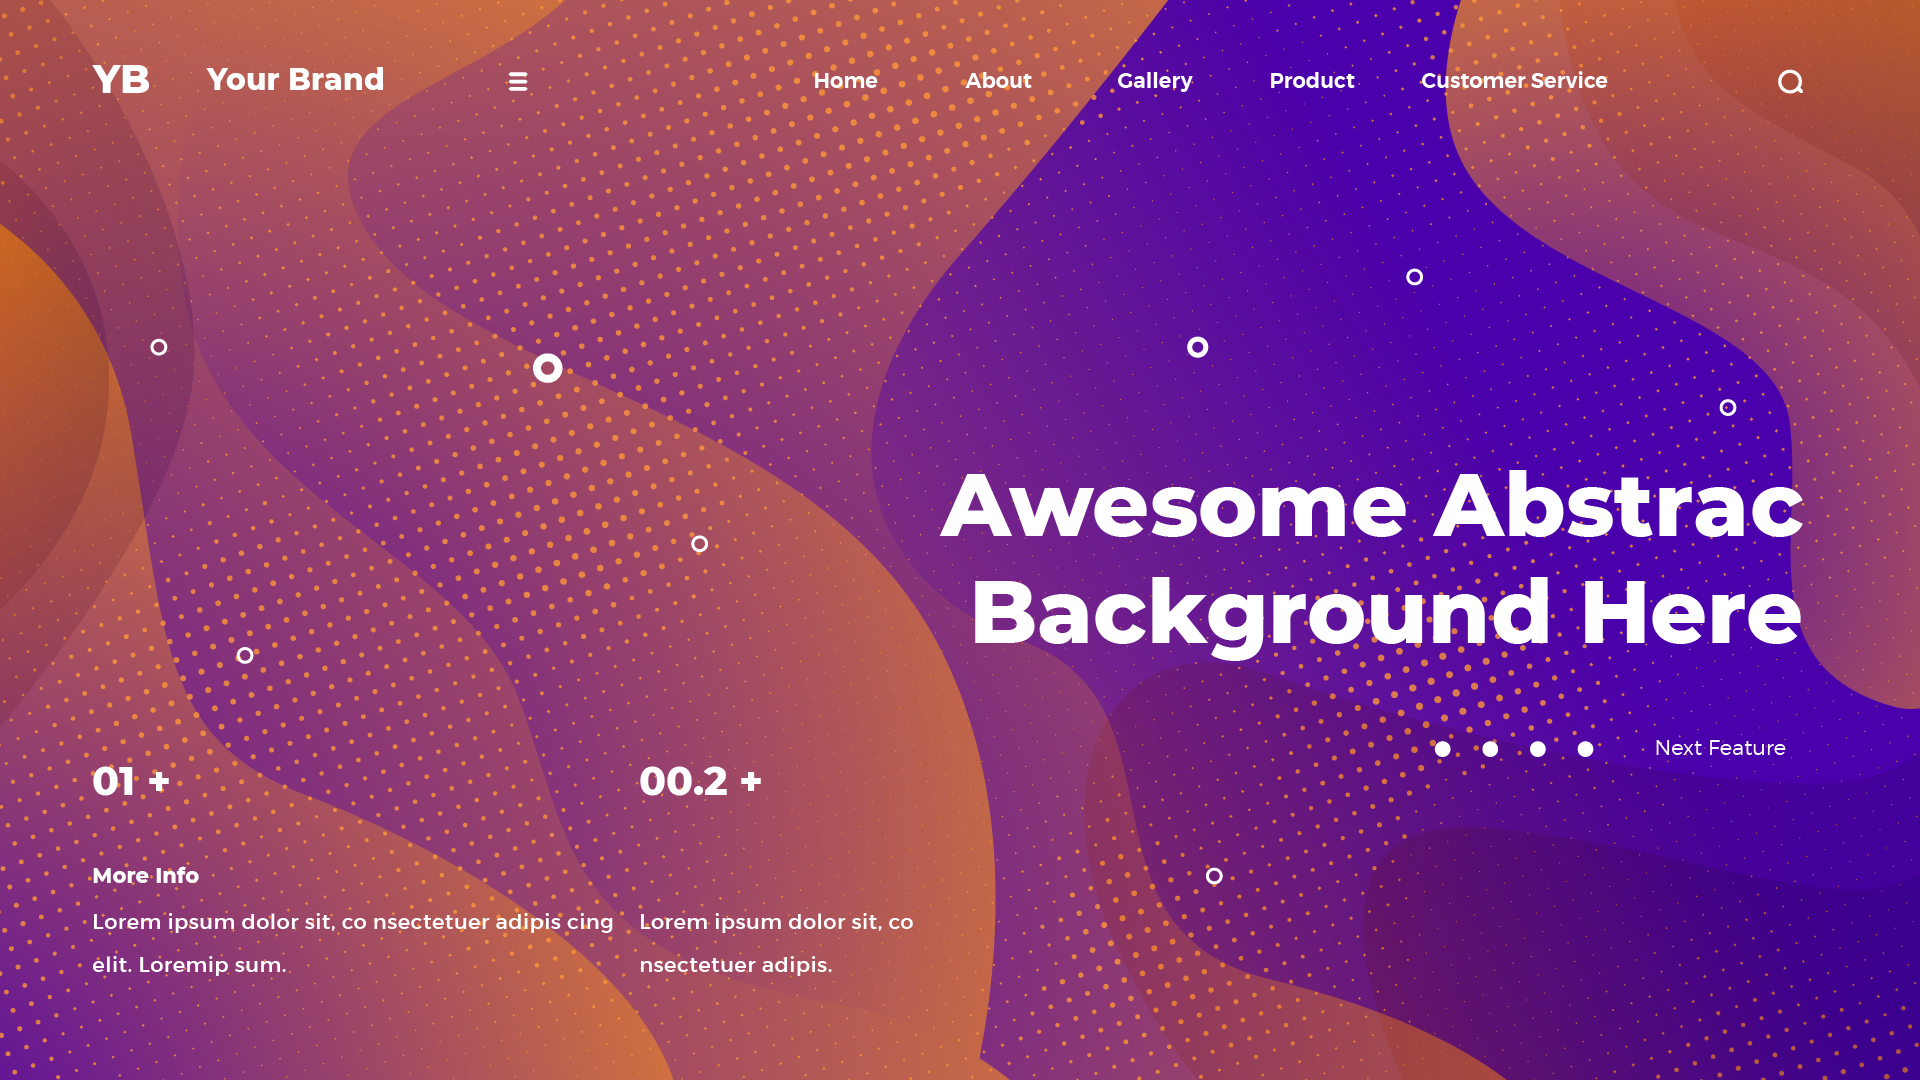Click the third dot indicator circle

coord(1538,749)
